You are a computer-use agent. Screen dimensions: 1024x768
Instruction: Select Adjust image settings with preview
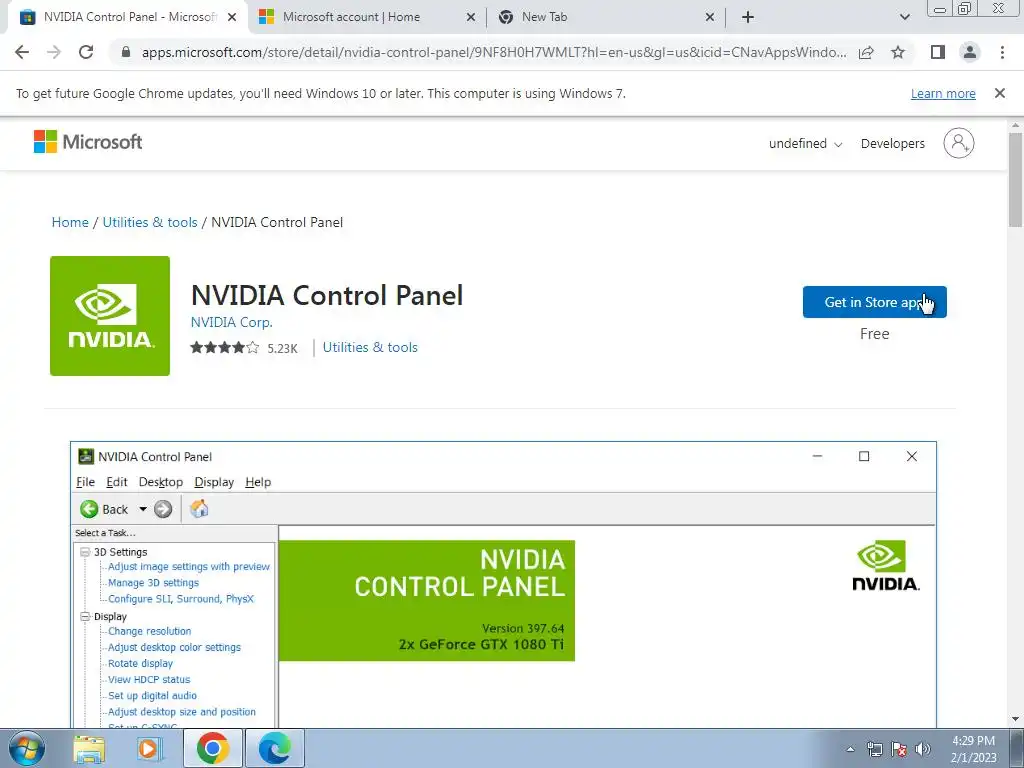click(189, 567)
